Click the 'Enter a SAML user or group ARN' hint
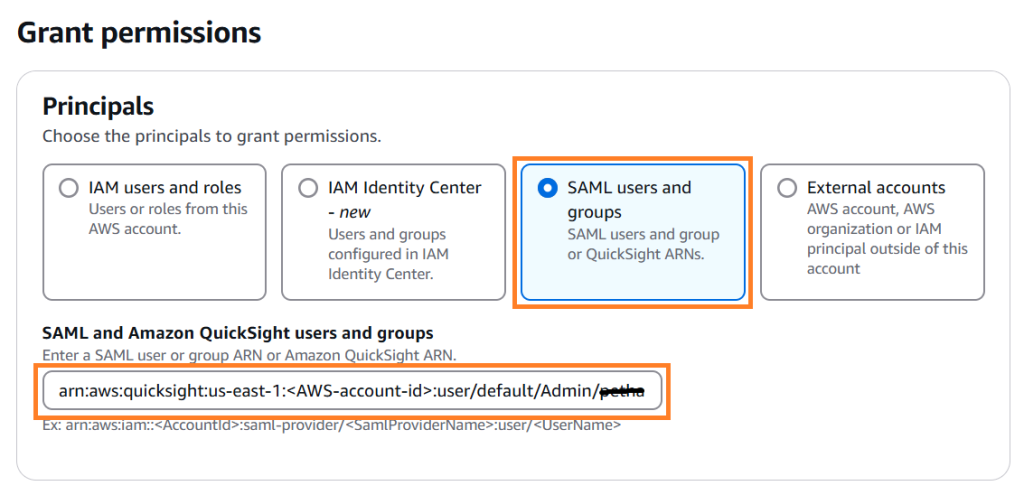Screen dimensions: 1024x495 (249, 355)
